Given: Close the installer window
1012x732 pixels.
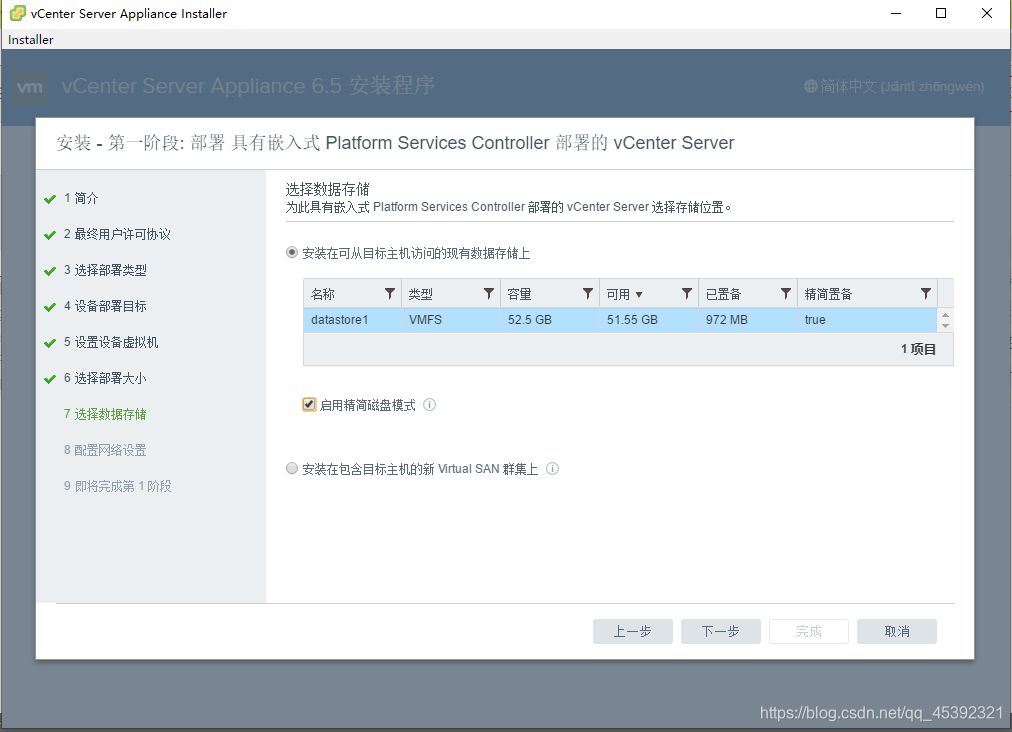Looking at the screenshot, I should click(987, 14).
